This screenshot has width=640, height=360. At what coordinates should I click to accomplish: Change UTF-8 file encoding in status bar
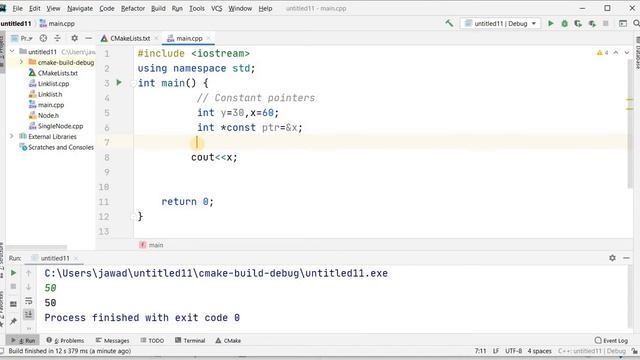click(x=513, y=351)
